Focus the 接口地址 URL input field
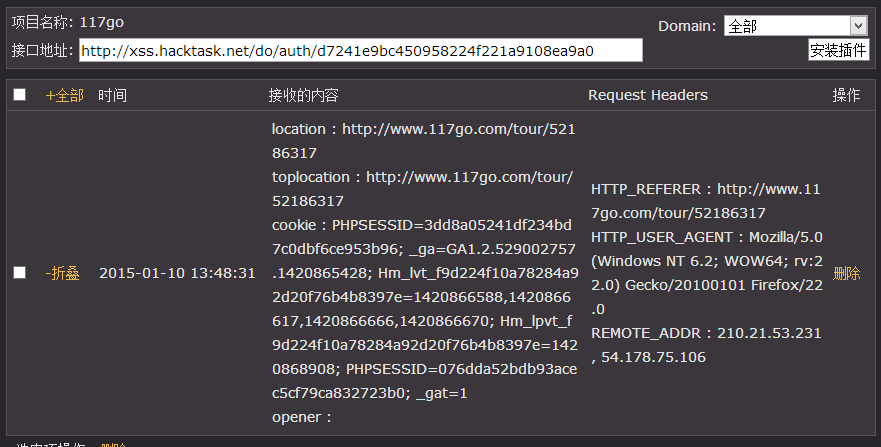The image size is (881, 447). (x=361, y=51)
